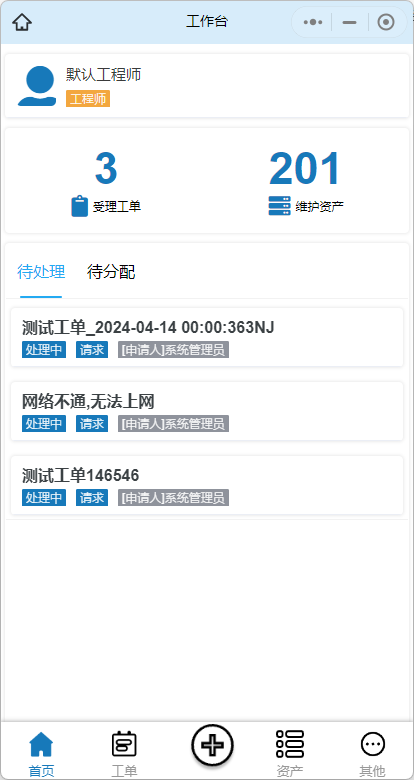Click 请求 tag on 测试工单_2024-04-14 ticket

92,350
